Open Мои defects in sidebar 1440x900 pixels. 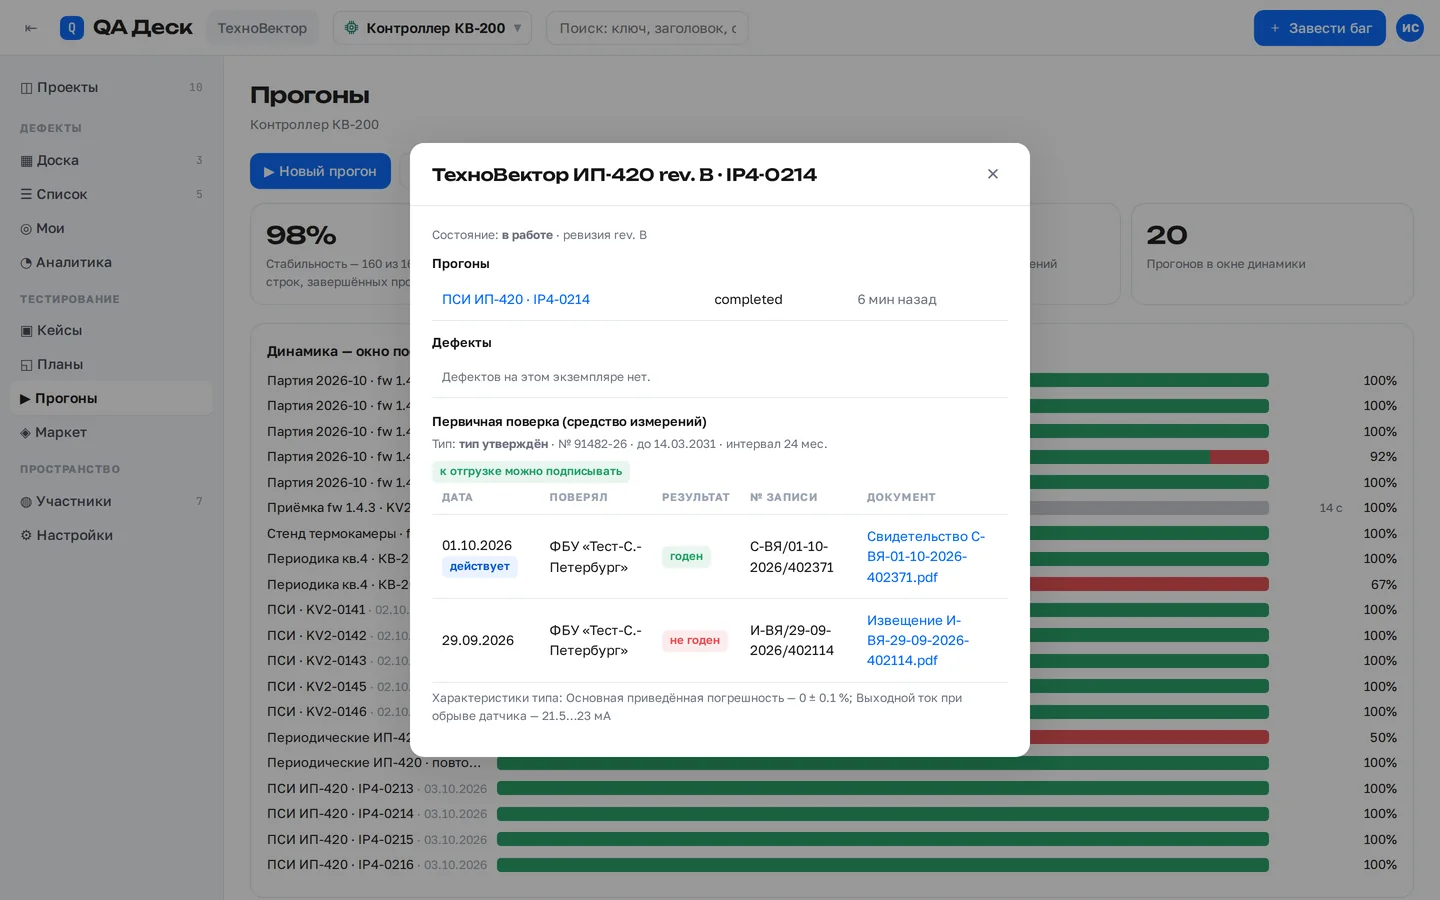(x=112, y=228)
